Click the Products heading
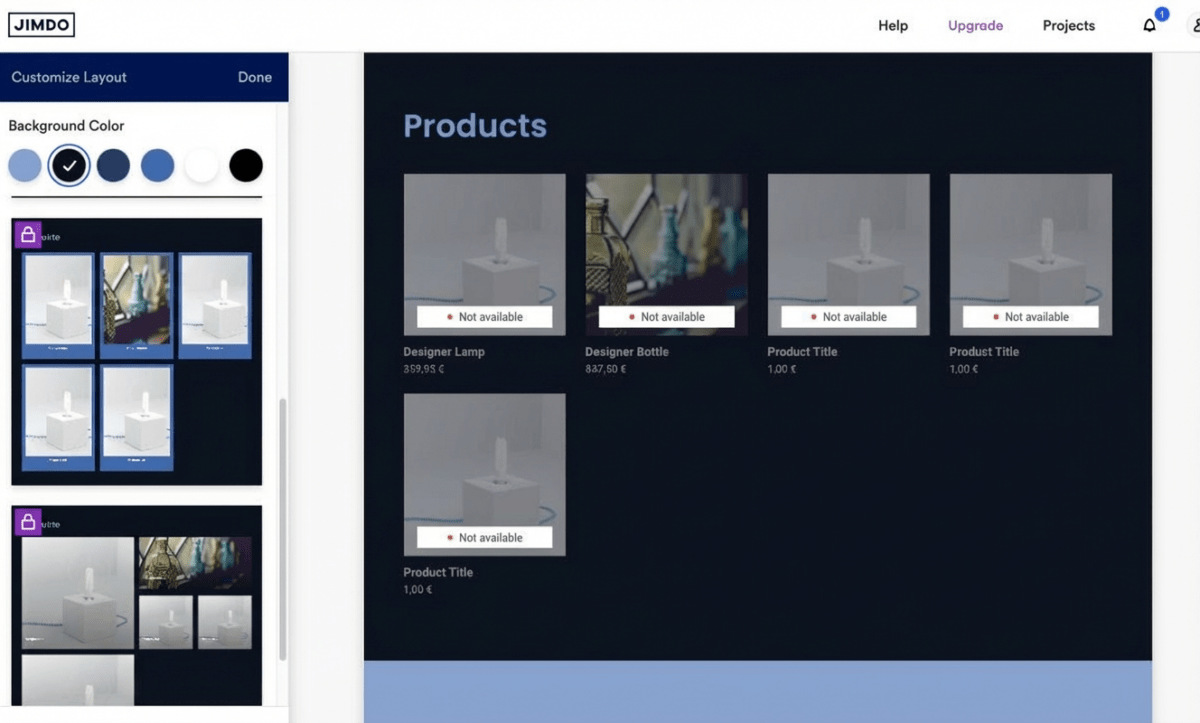Image resolution: width=1200 pixels, height=723 pixels. pyautogui.click(x=475, y=126)
